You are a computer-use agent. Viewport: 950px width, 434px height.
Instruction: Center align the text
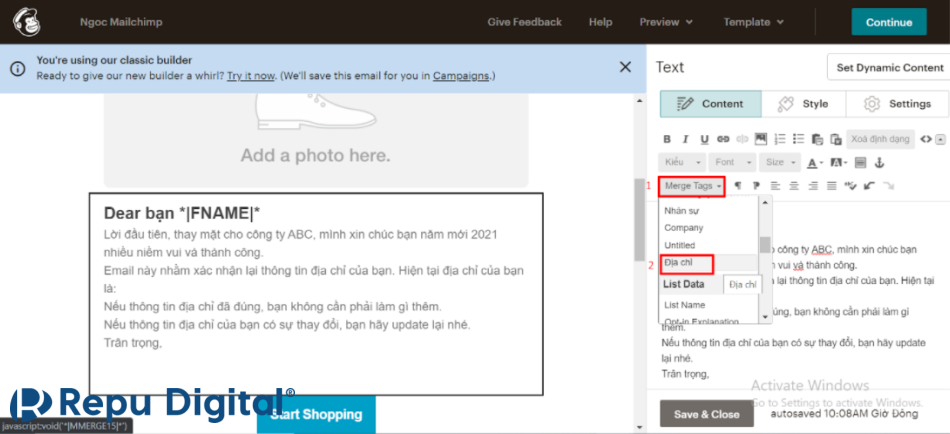coord(794,186)
